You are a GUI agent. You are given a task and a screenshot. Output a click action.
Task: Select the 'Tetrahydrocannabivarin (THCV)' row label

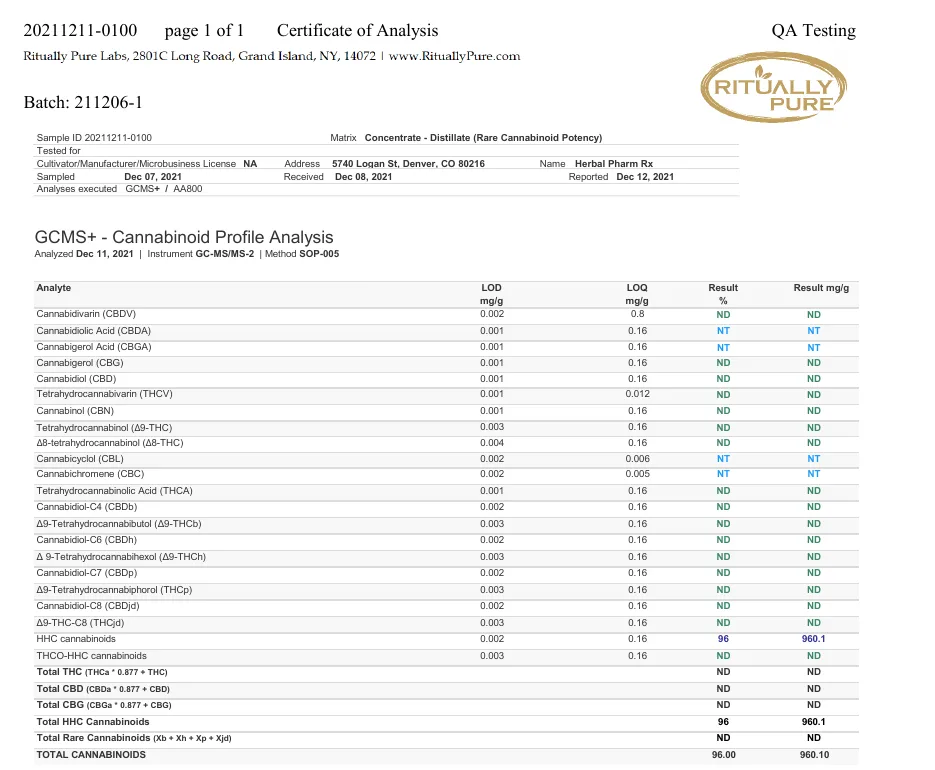[x=104, y=394]
